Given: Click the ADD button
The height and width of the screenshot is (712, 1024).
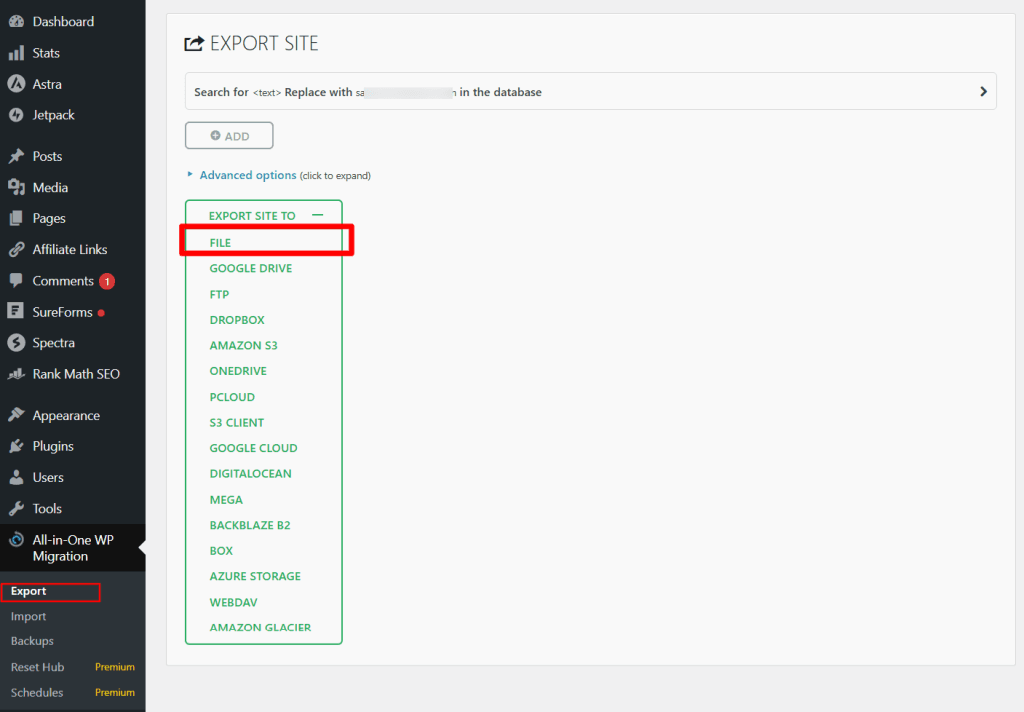Looking at the screenshot, I should click(x=228, y=135).
